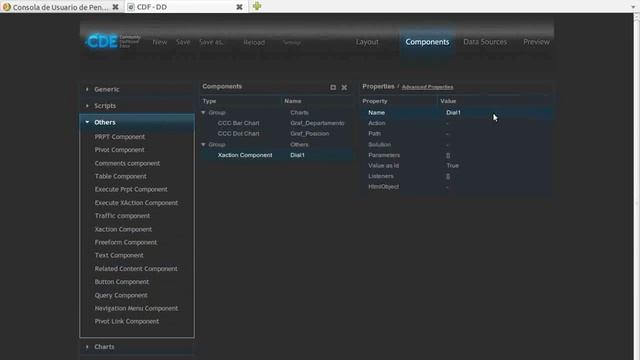Image resolution: width=640 pixels, height=360 pixels.
Task: Add an Xaction Component from list
Action: coord(123,229)
